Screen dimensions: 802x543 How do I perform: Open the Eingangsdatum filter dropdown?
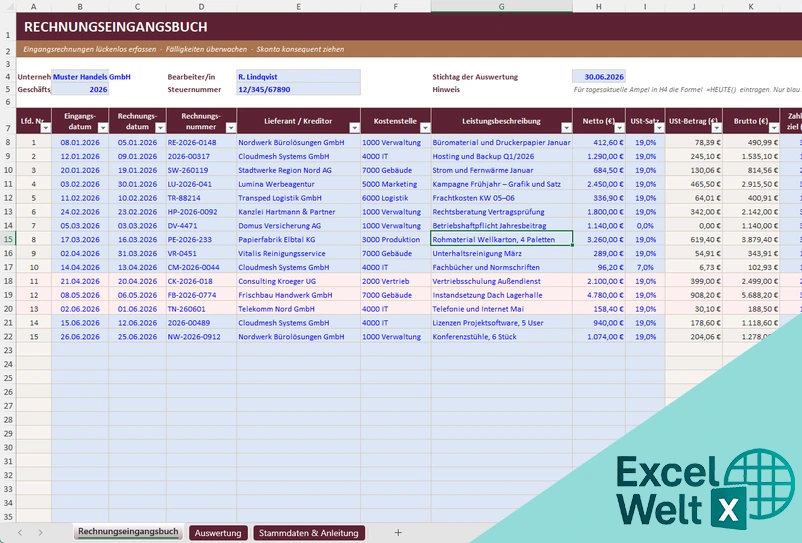[x=103, y=128]
